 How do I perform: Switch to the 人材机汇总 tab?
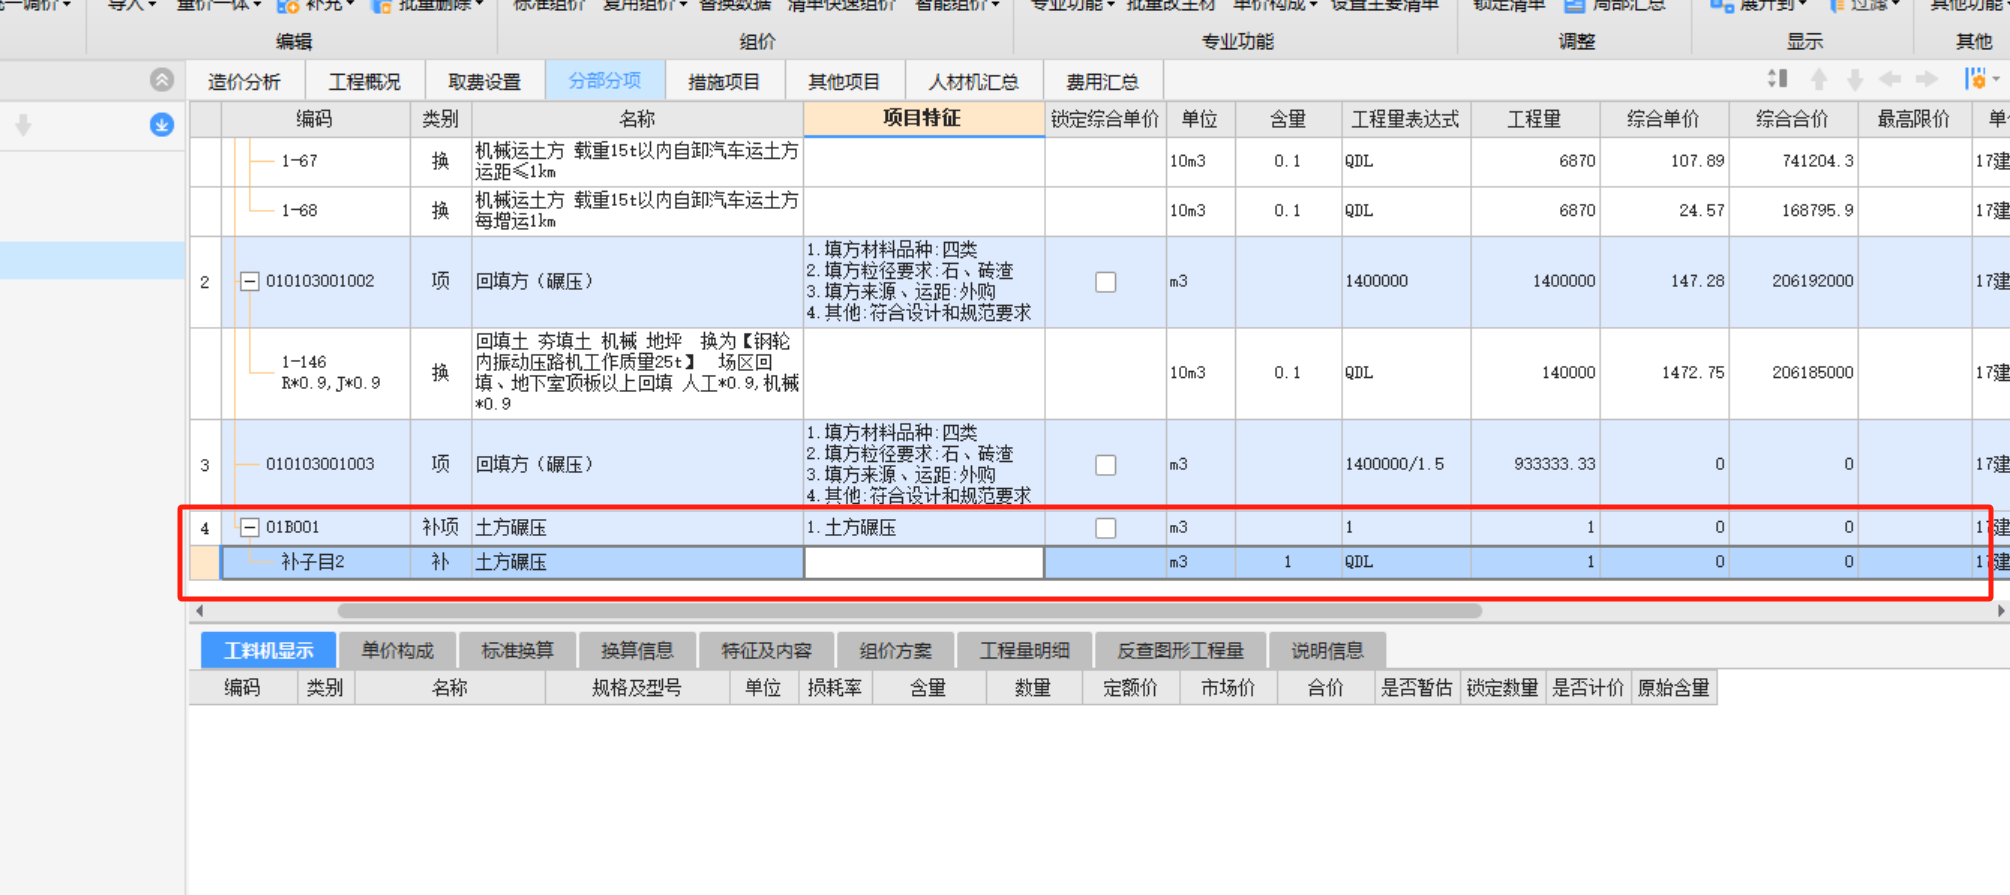point(973,82)
